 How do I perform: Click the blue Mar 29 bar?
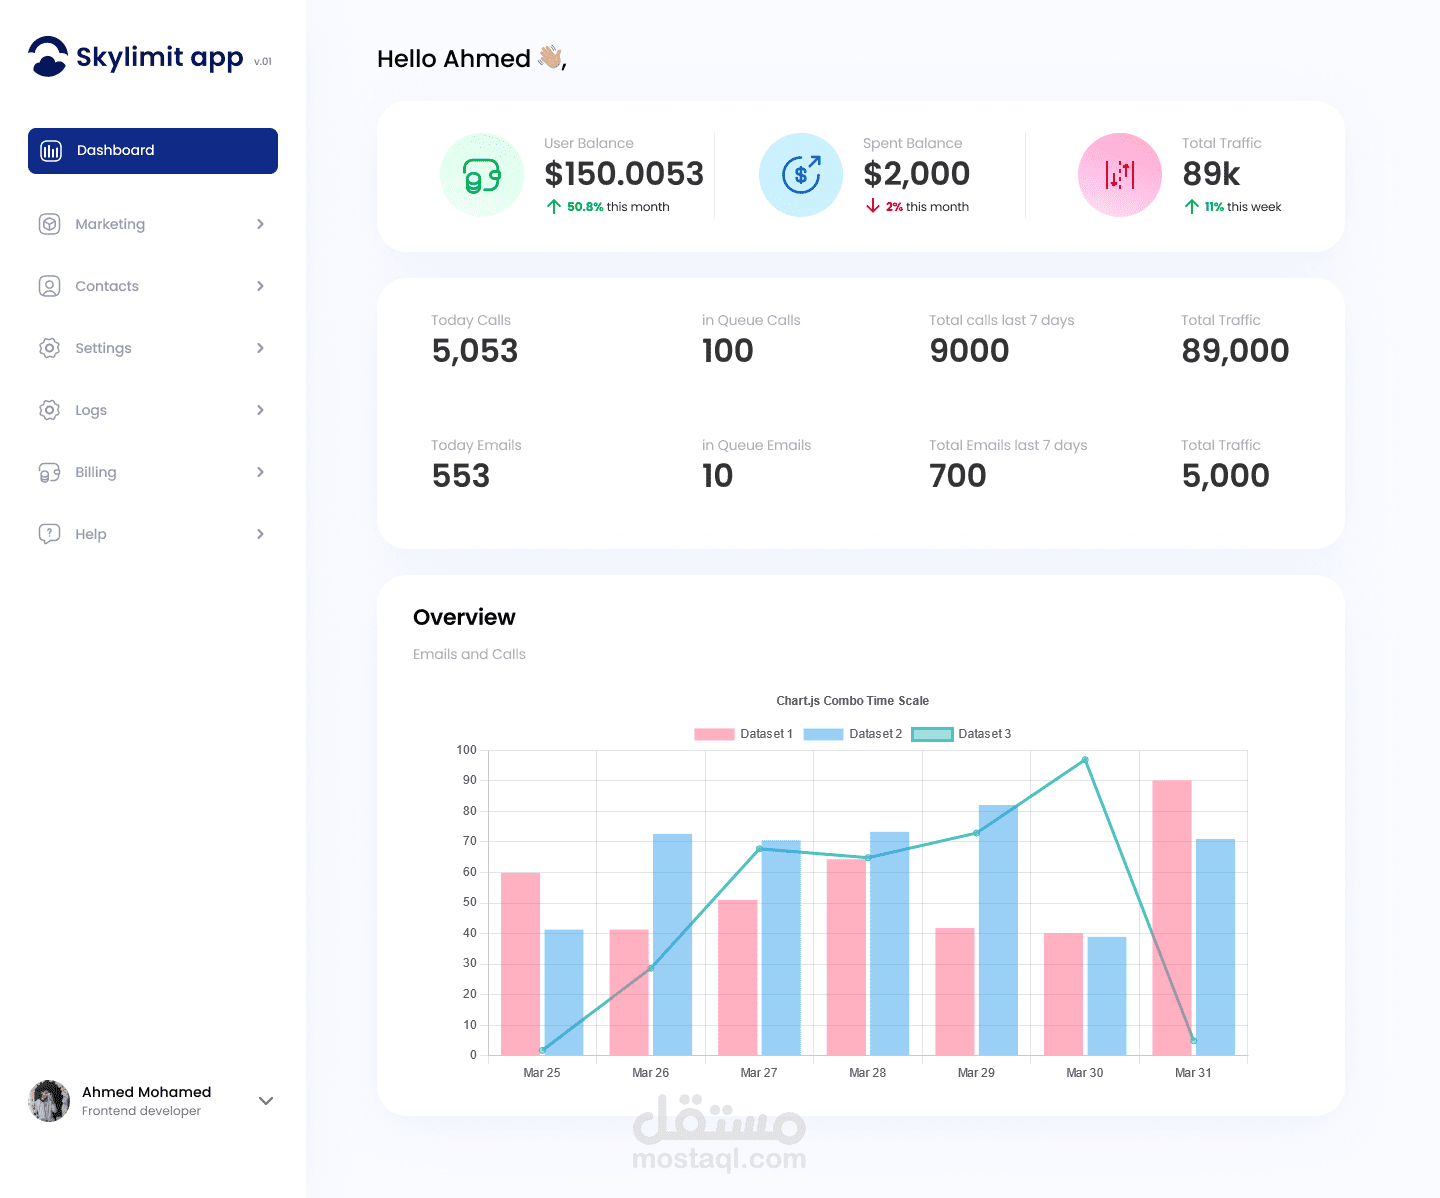[x=998, y=930]
